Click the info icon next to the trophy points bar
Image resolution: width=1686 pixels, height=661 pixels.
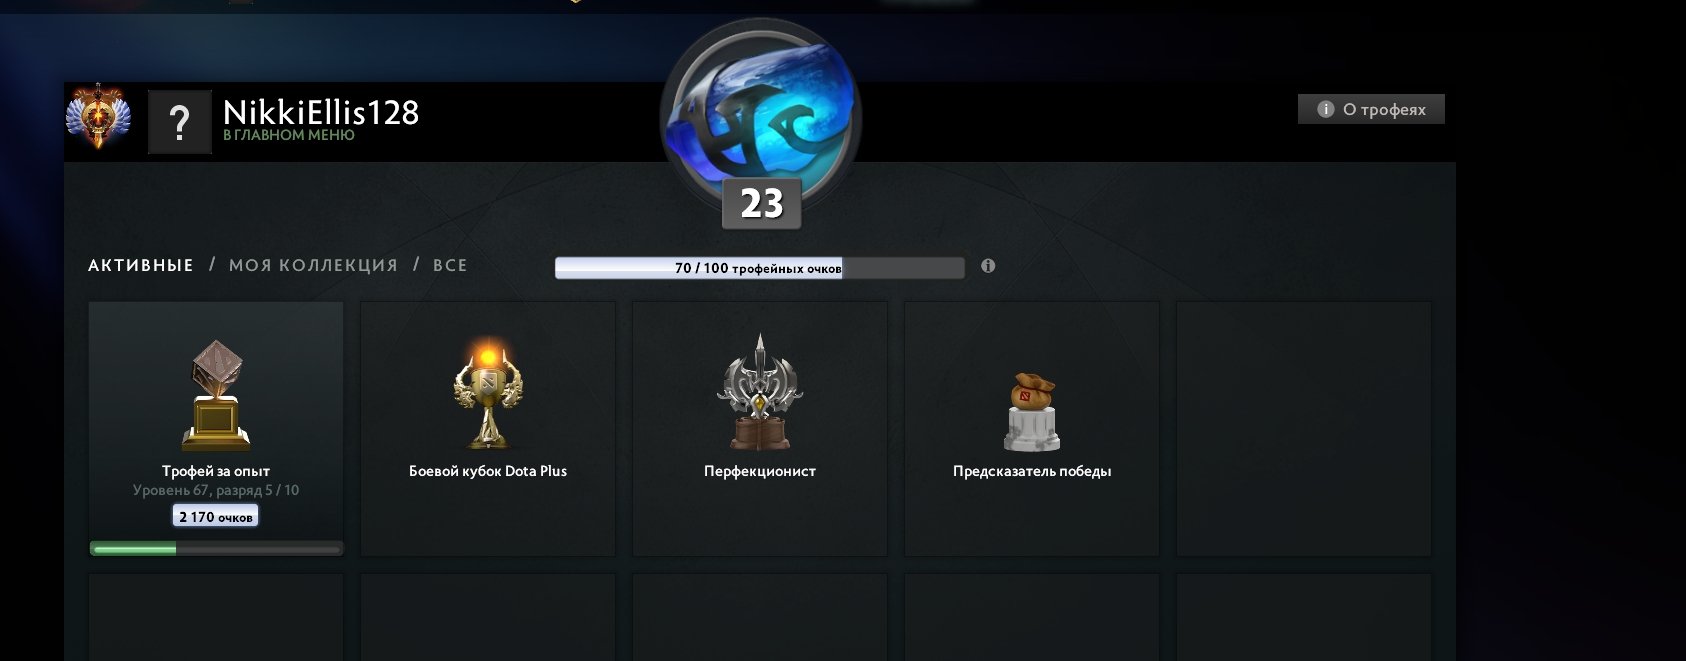pyautogui.click(x=988, y=266)
